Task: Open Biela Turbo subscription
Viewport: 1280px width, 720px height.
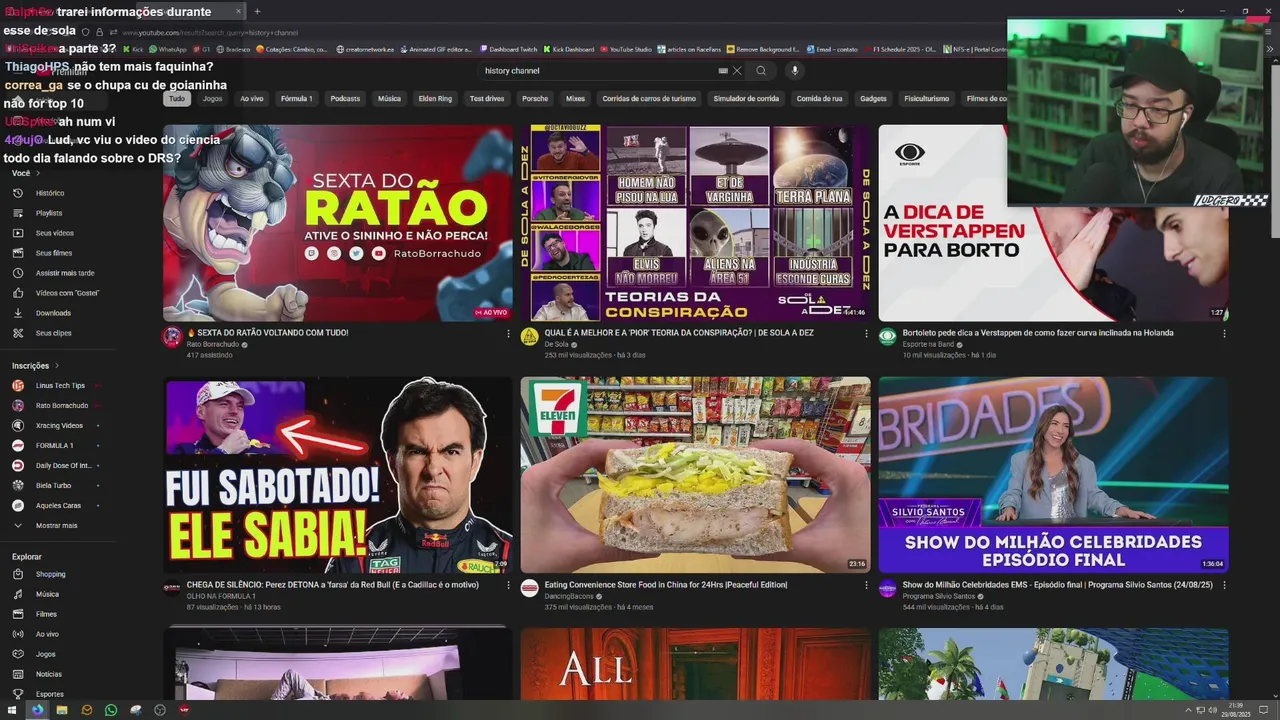Action: [x=53, y=486]
